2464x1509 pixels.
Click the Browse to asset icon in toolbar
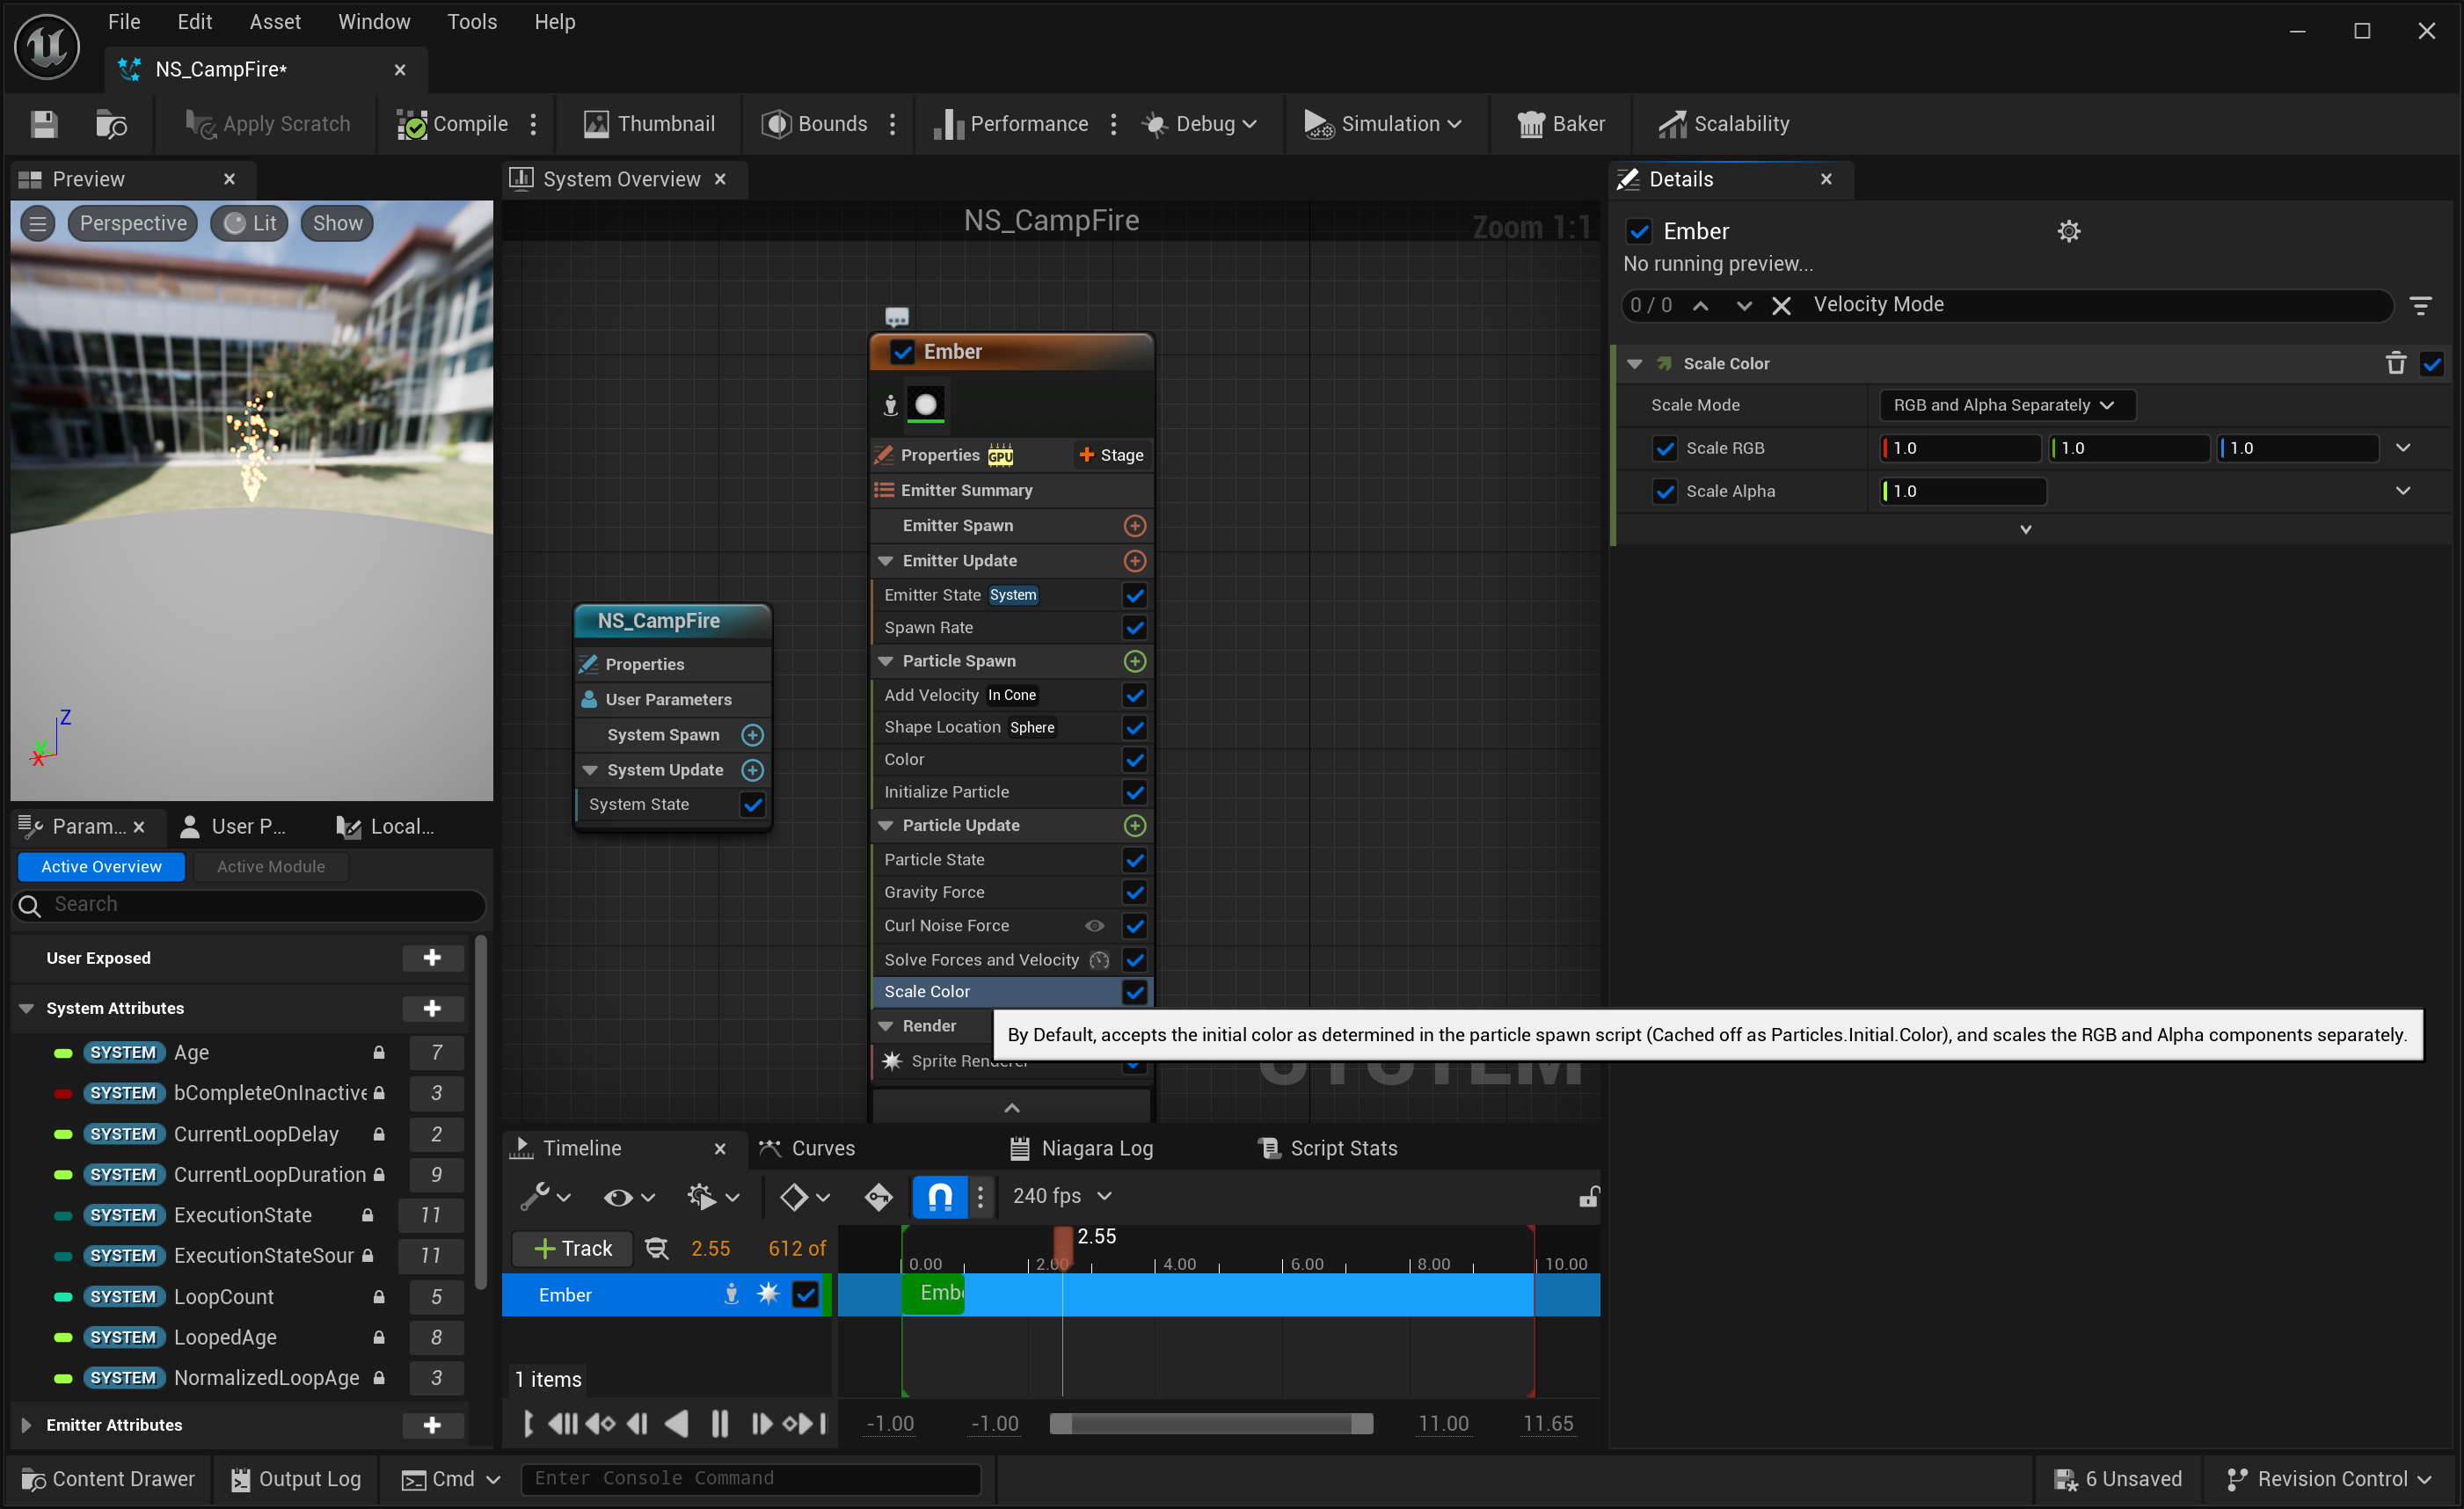pyautogui.click(x=111, y=124)
